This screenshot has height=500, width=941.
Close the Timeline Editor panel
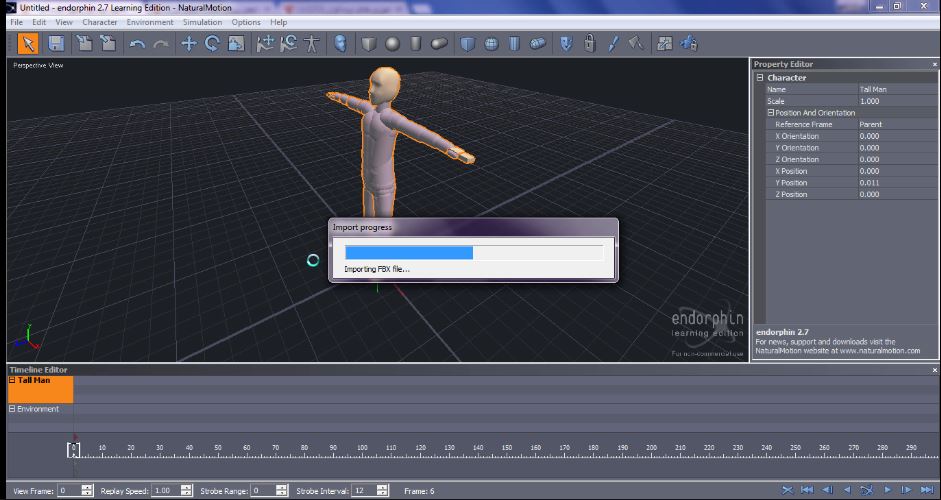934,370
